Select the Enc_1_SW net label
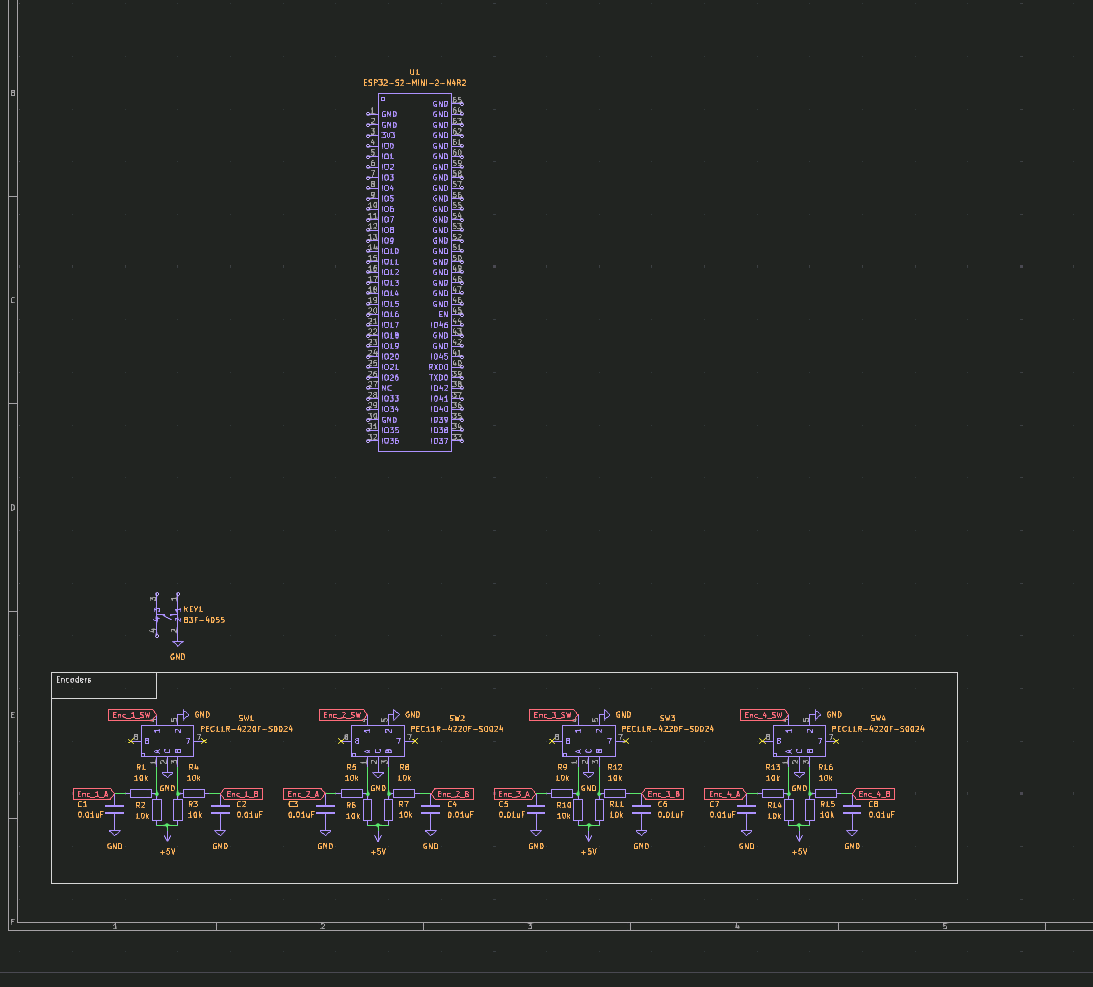Viewport: 1093px width, 987px height. [x=132, y=715]
